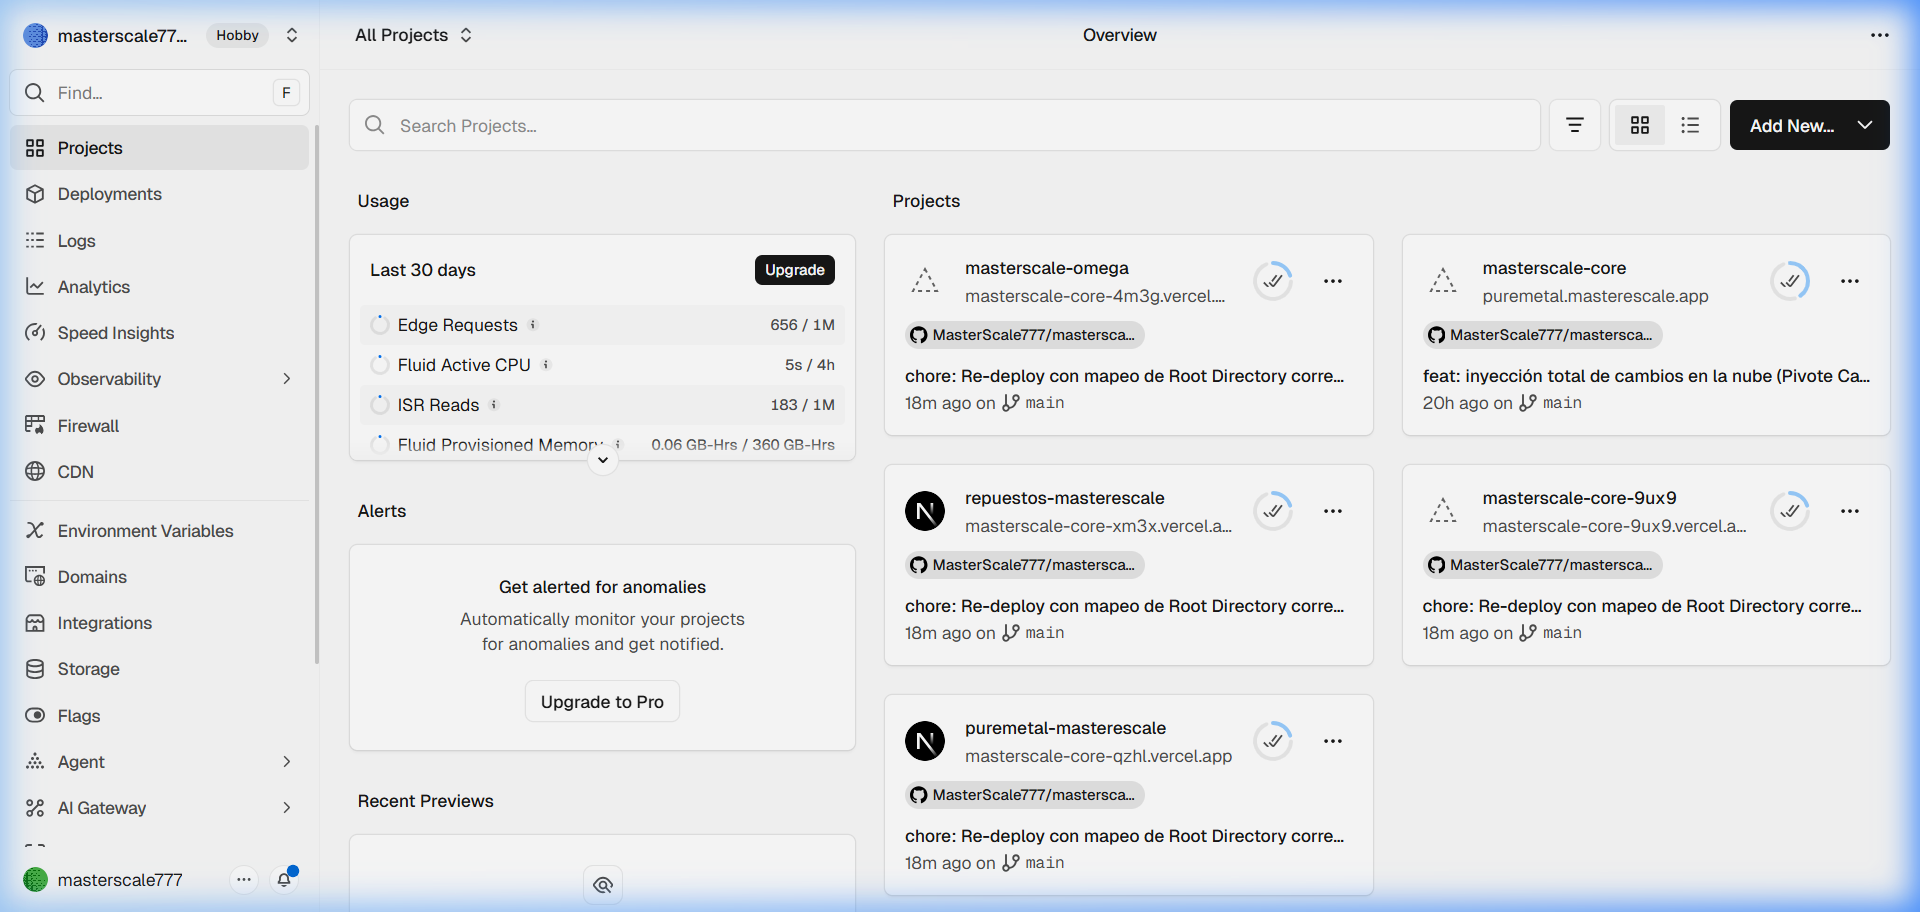Open account options next to masterscale777
Image resolution: width=1920 pixels, height=912 pixels.
(244, 879)
